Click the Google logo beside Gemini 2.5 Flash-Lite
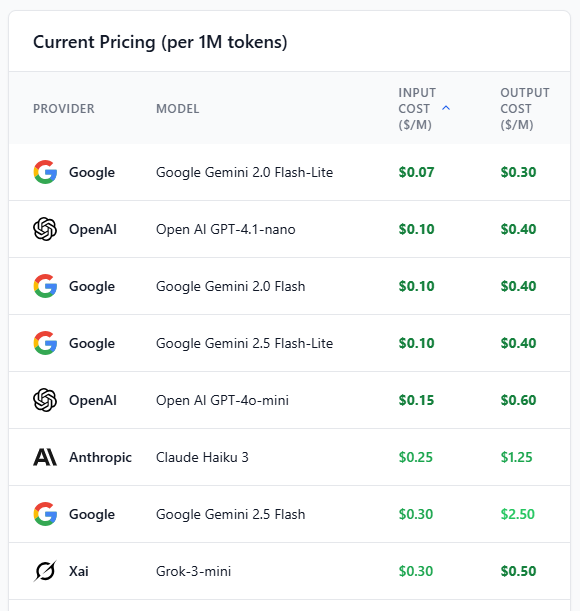The width and height of the screenshot is (580, 611). click(x=45, y=343)
